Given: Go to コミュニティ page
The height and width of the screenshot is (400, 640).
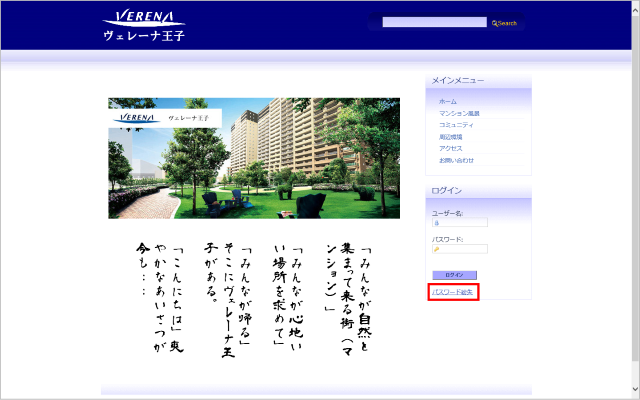Looking at the screenshot, I should coord(456,125).
